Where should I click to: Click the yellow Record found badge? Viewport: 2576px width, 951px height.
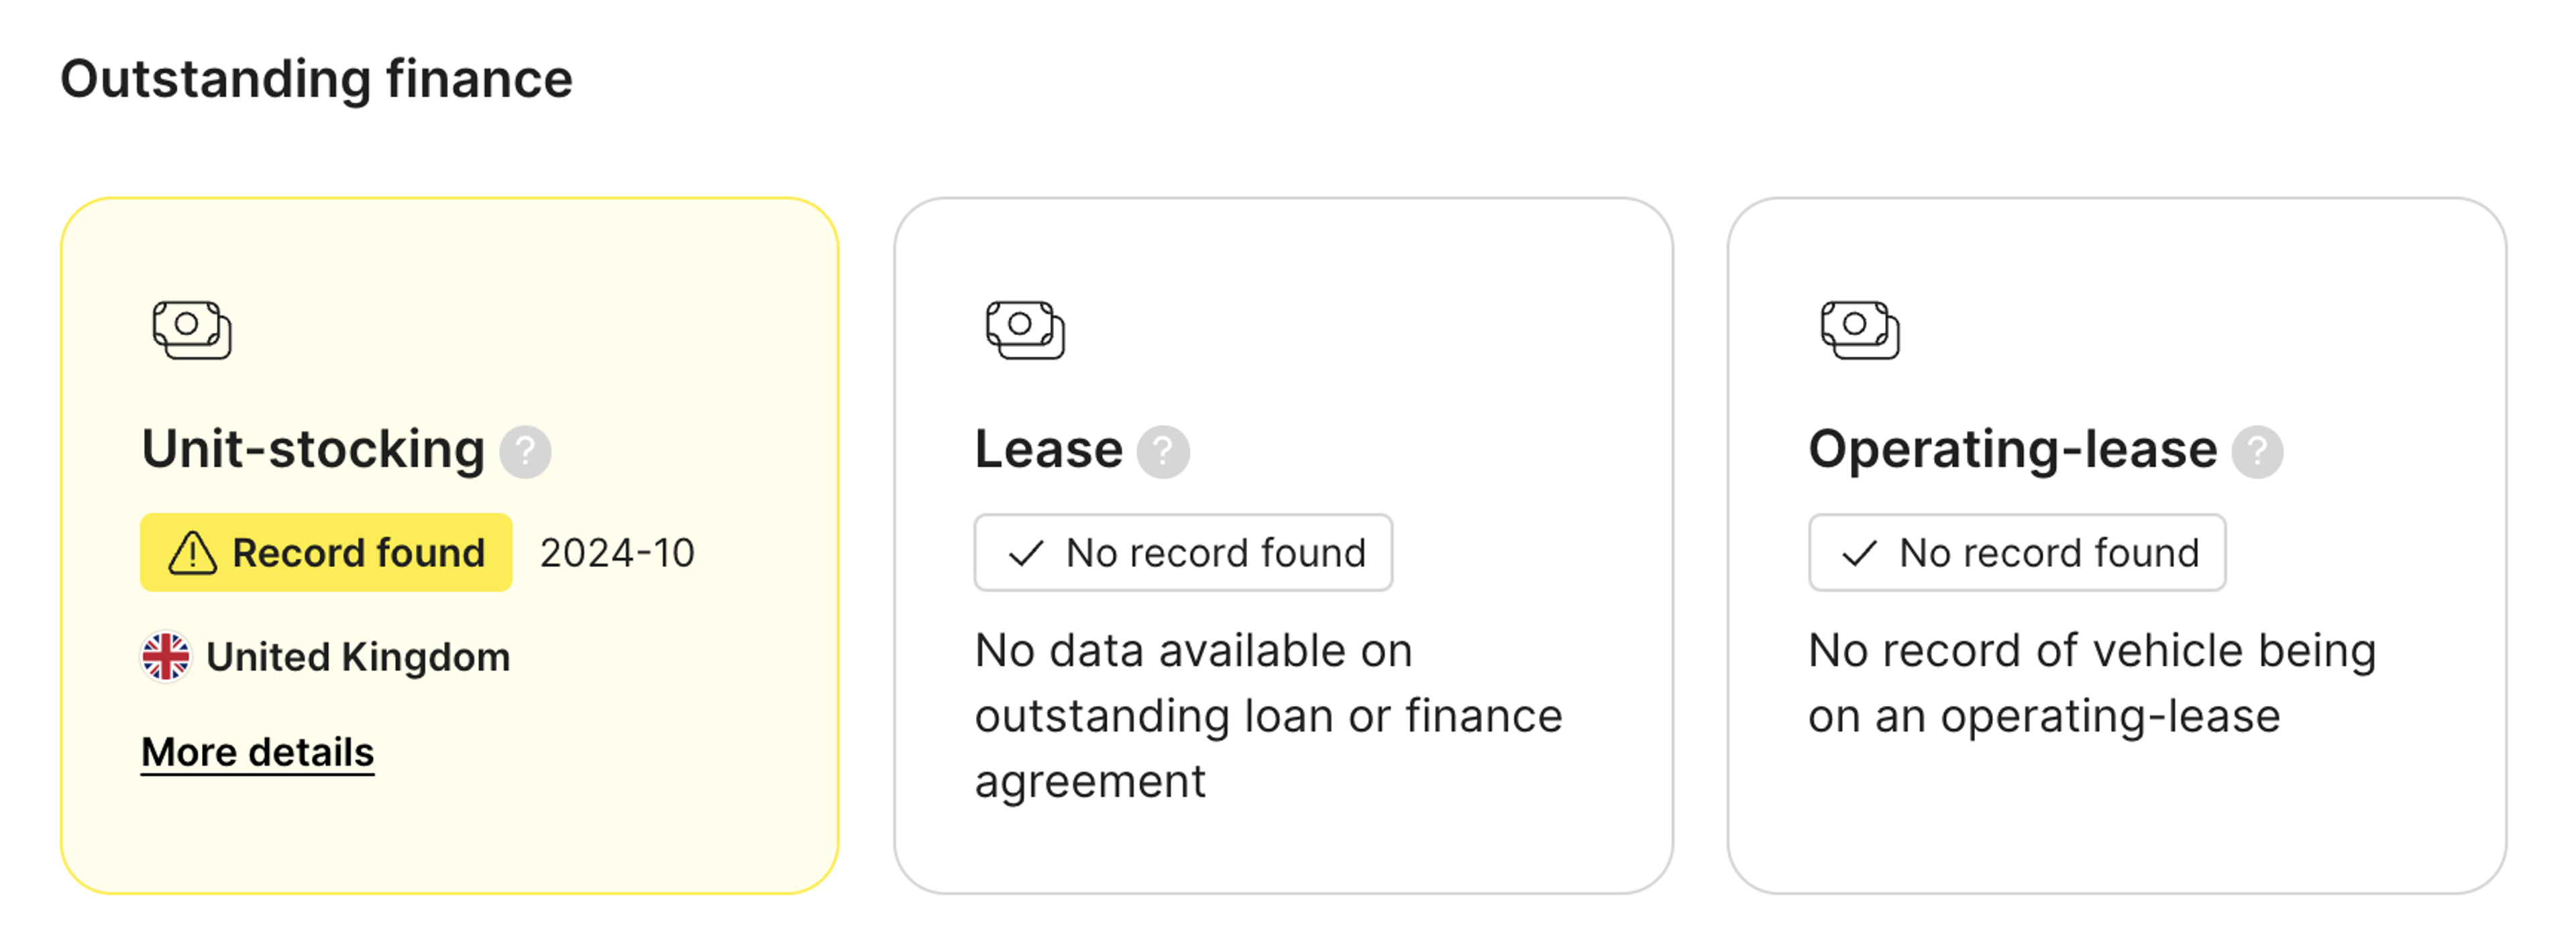pyautogui.click(x=326, y=553)
